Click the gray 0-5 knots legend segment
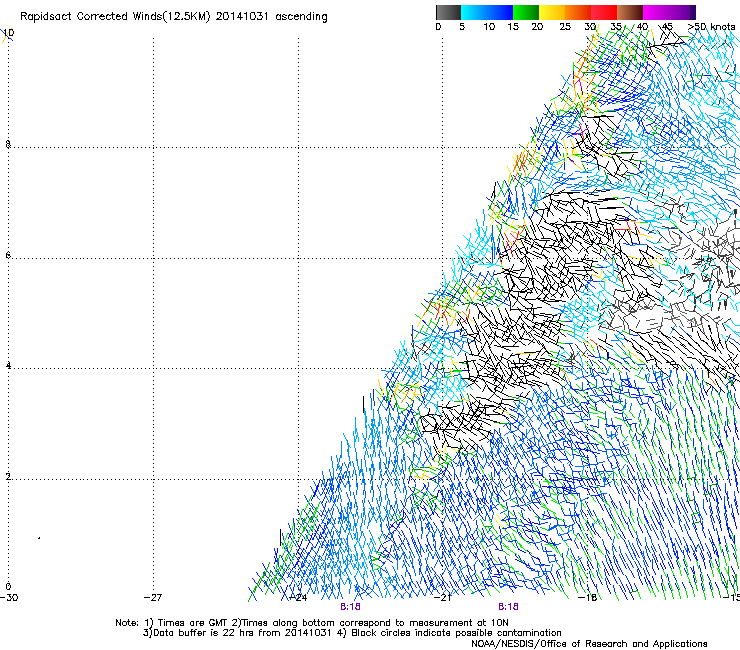Viewport: 740px width, 650px height. point(448,12)
